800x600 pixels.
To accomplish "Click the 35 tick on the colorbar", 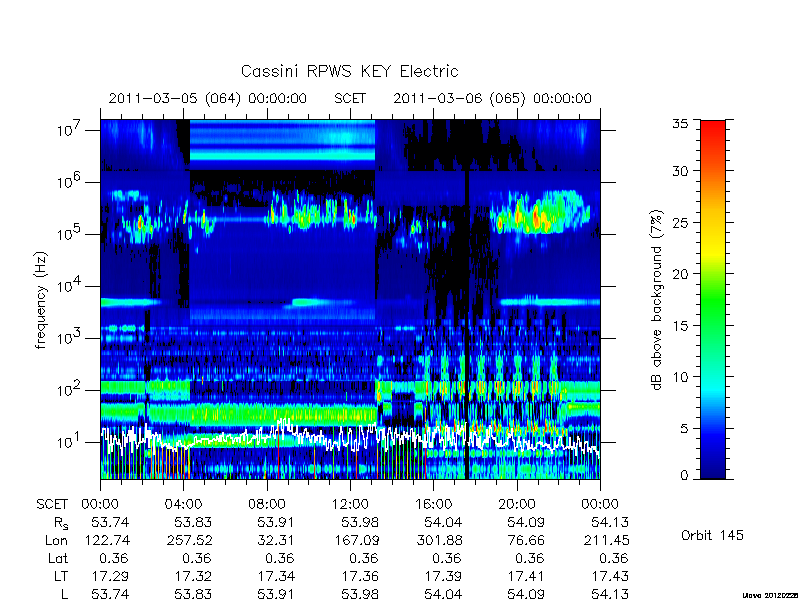I will click(680, 124).
